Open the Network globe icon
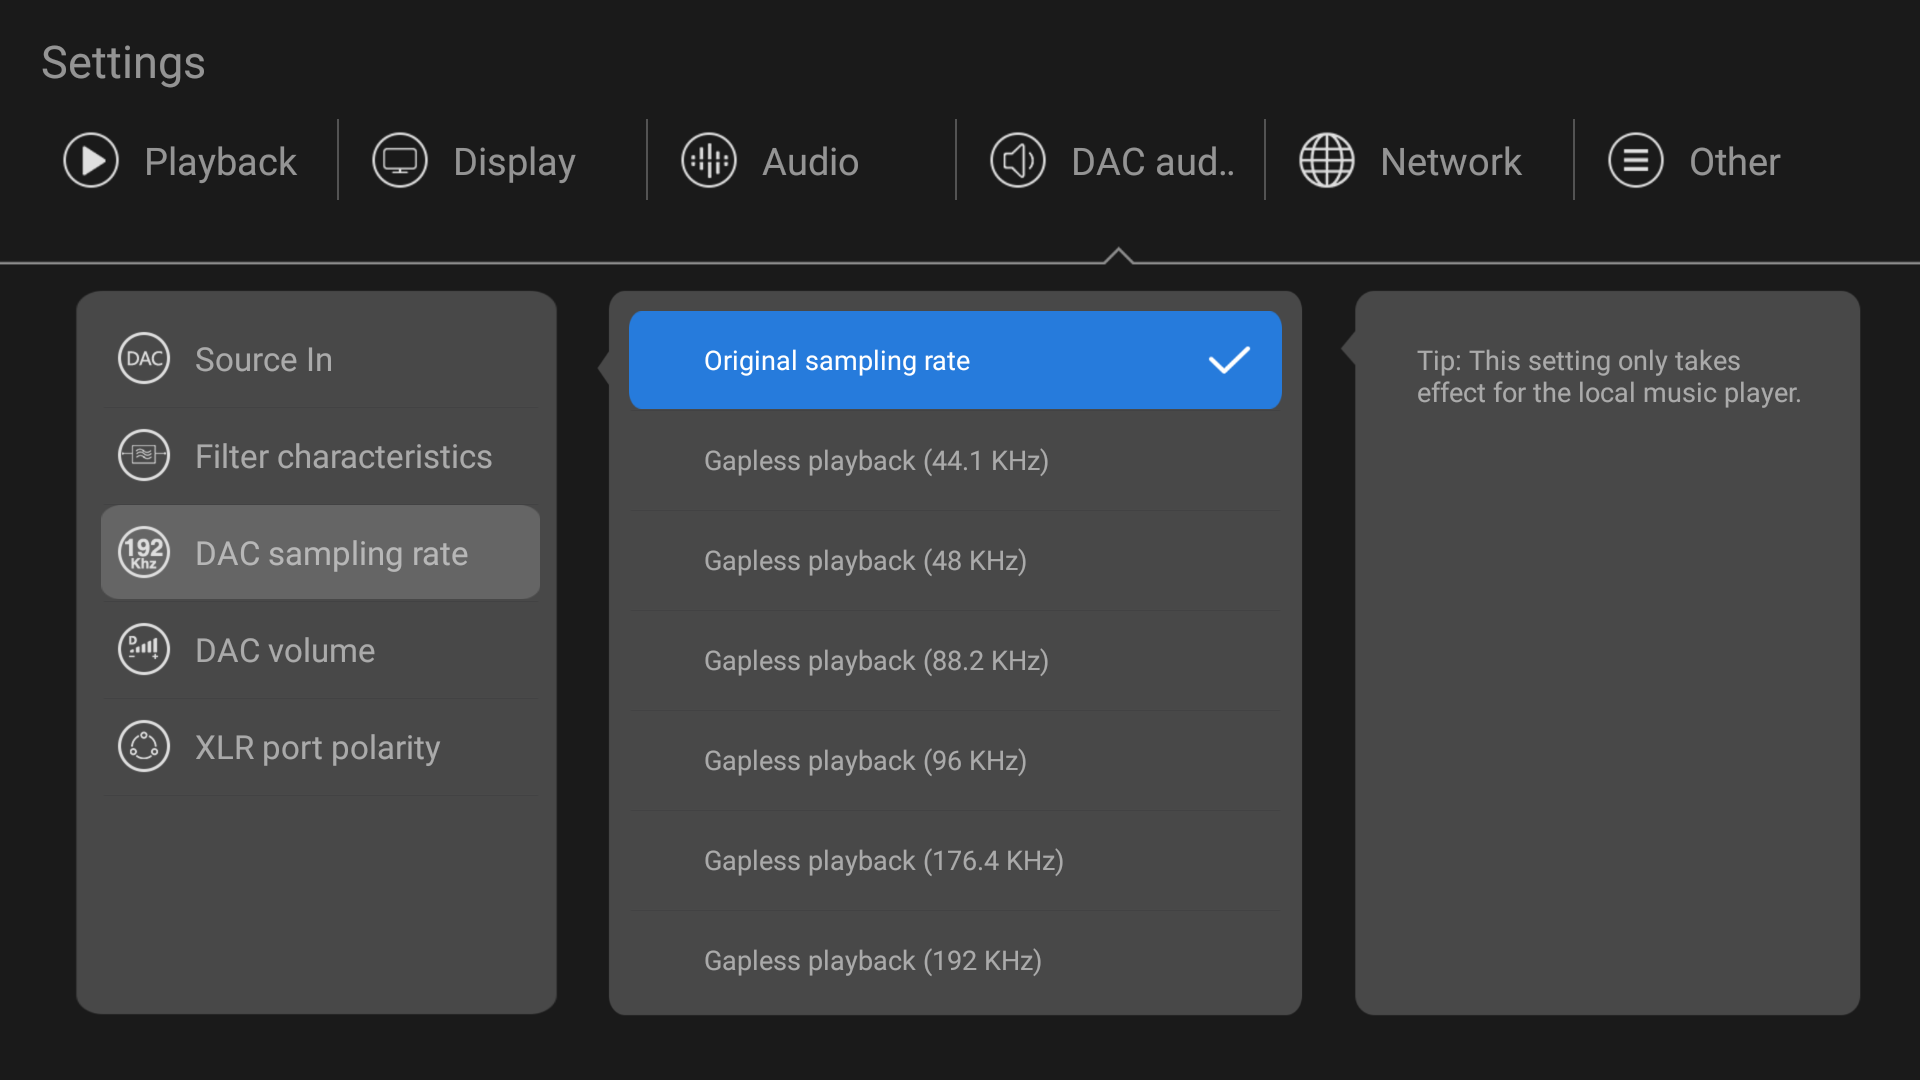Viewport: 1920px width, 1080px height. pos(1327,161)
